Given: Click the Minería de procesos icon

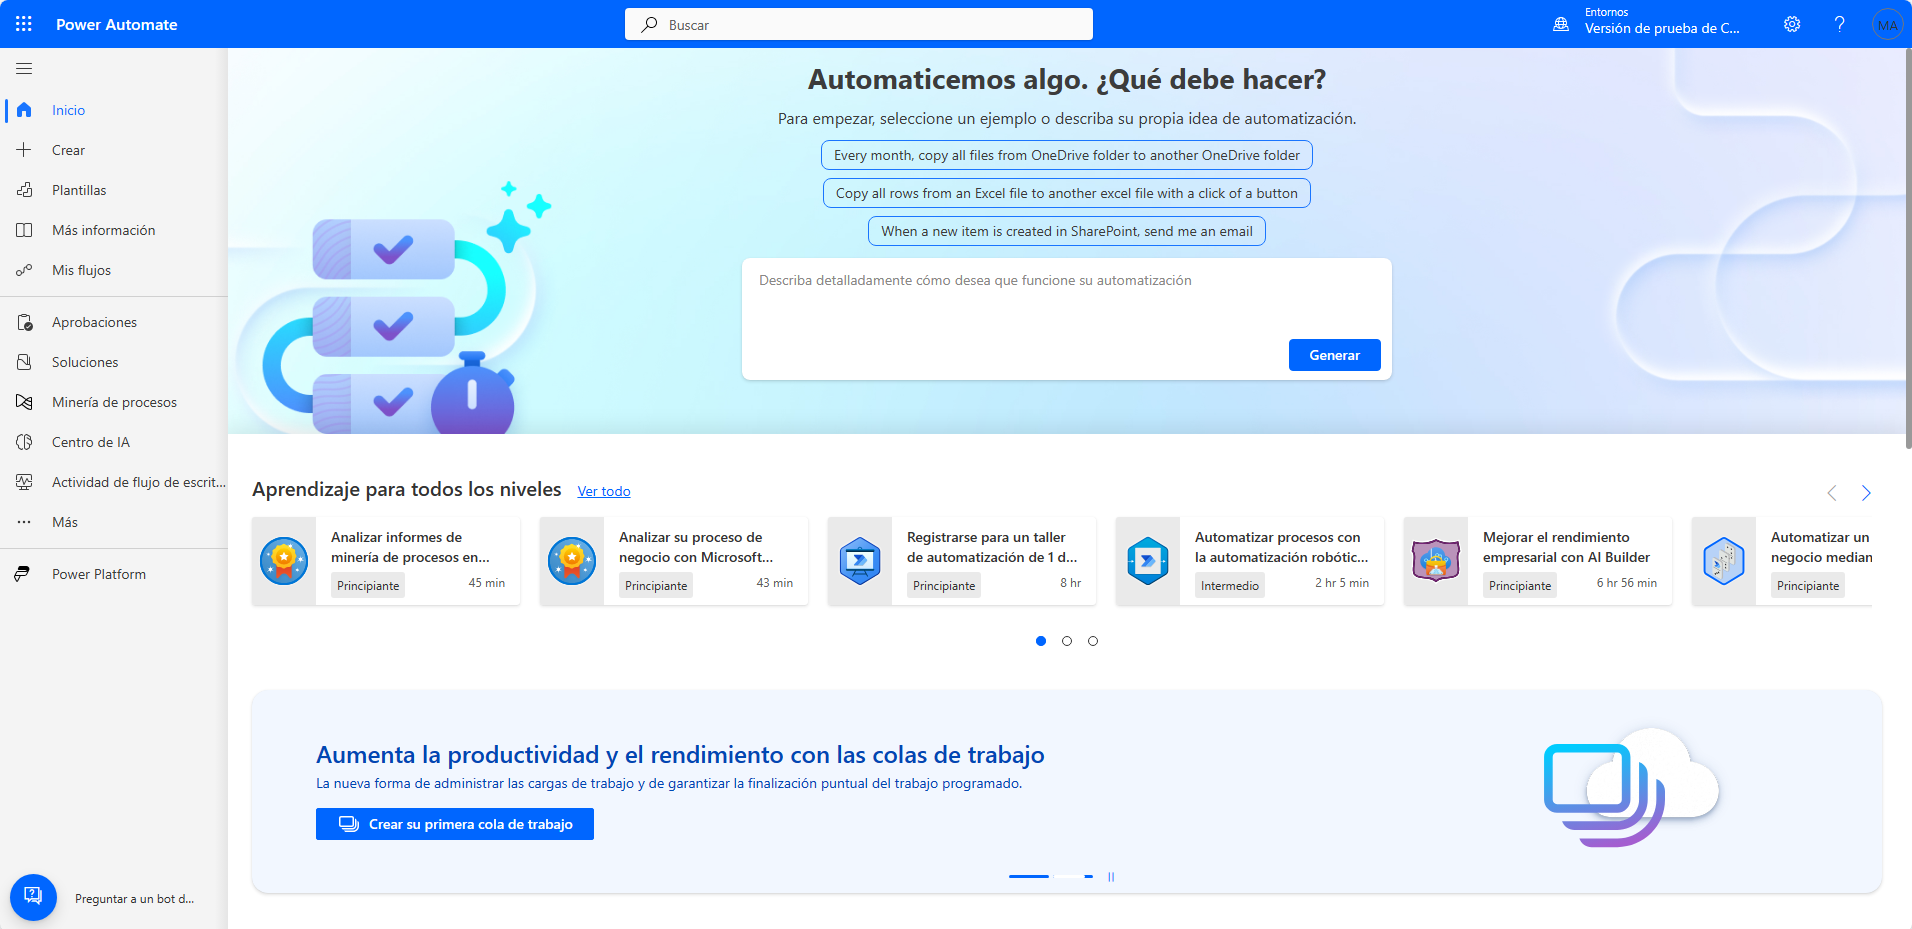Looking at the screenshot, I should [x=24, y=402].
